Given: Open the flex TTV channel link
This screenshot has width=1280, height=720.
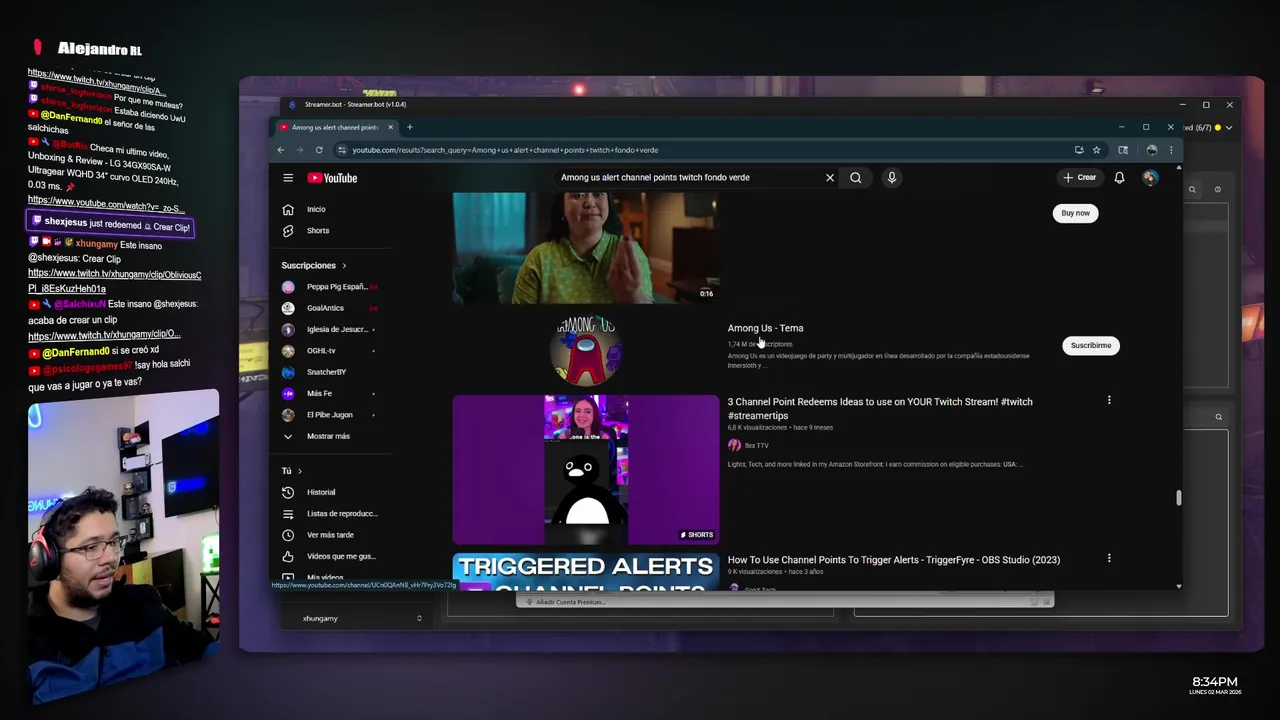Looking at the screenshot, I should (x=756, y=446).
